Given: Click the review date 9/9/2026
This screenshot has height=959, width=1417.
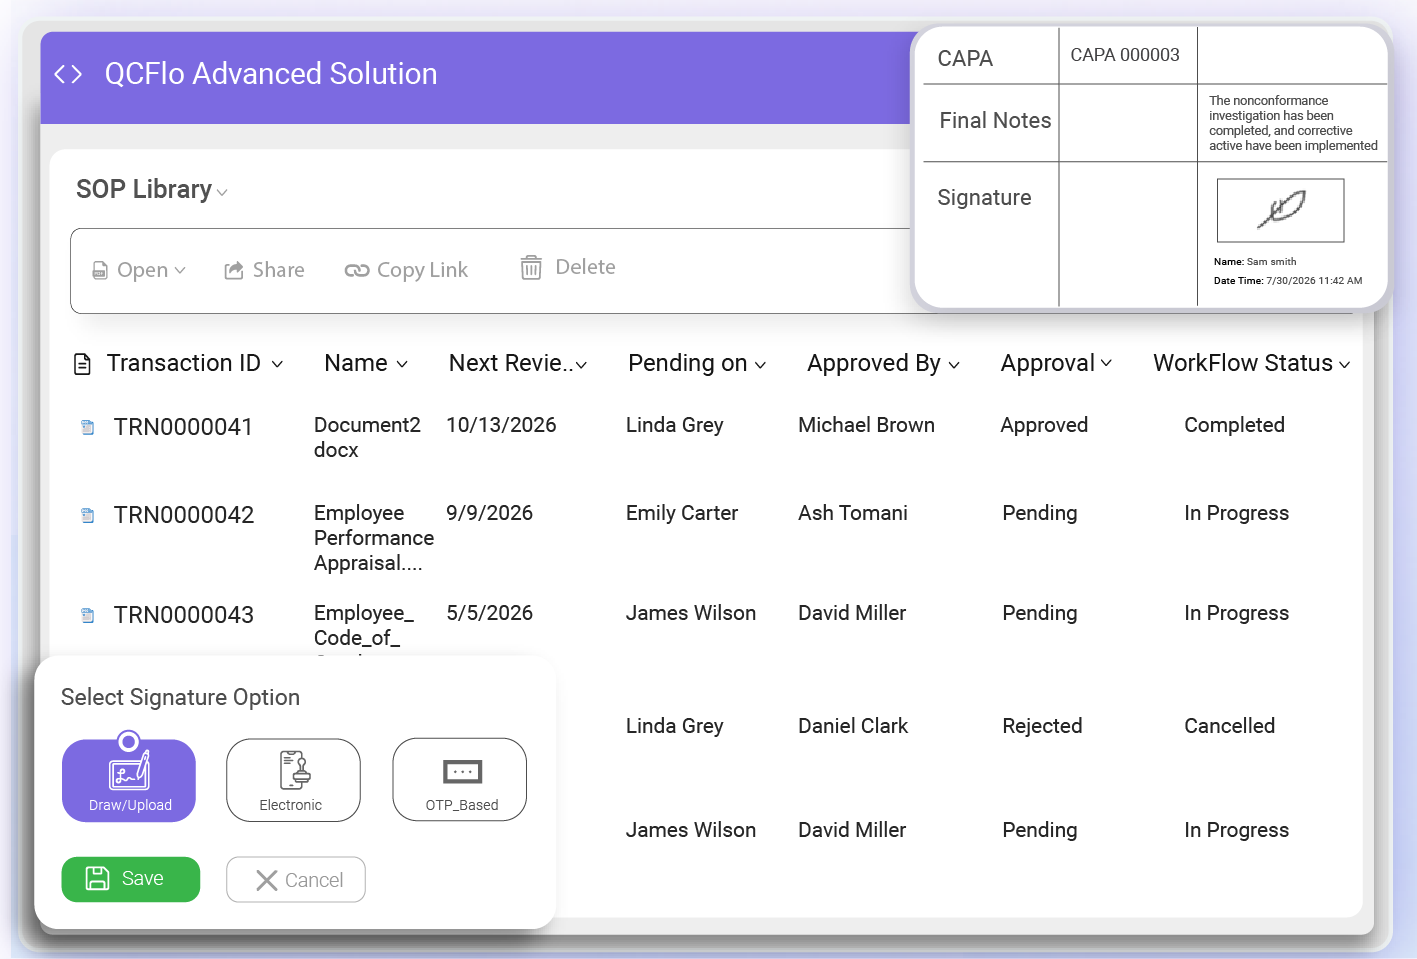Looking at the screenshot, I should [489, 513].
